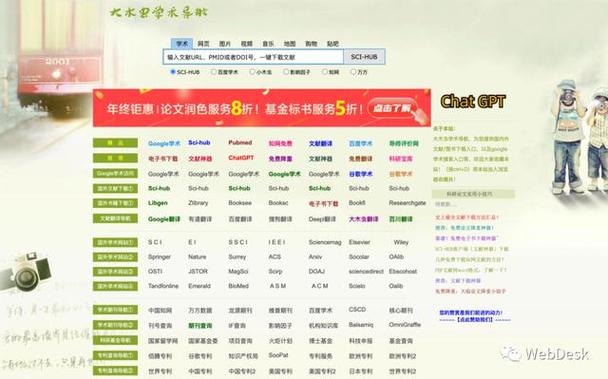Viewport: 608px width, 379px height.
Task: Open the DOAJ link
Action: point(317,271)
